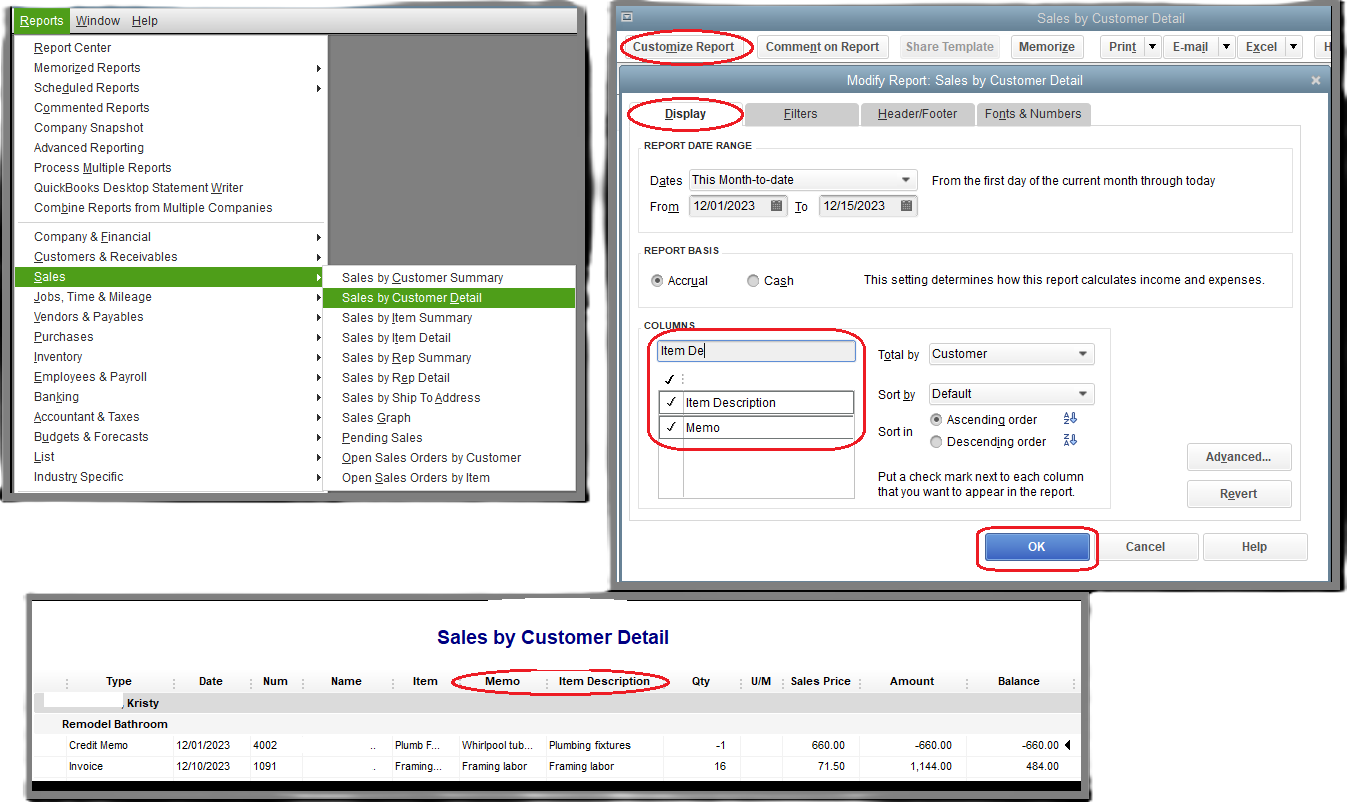The image size is (1347, 802).
Task: Open the calendar for the To date
Action: coord(906,206)
